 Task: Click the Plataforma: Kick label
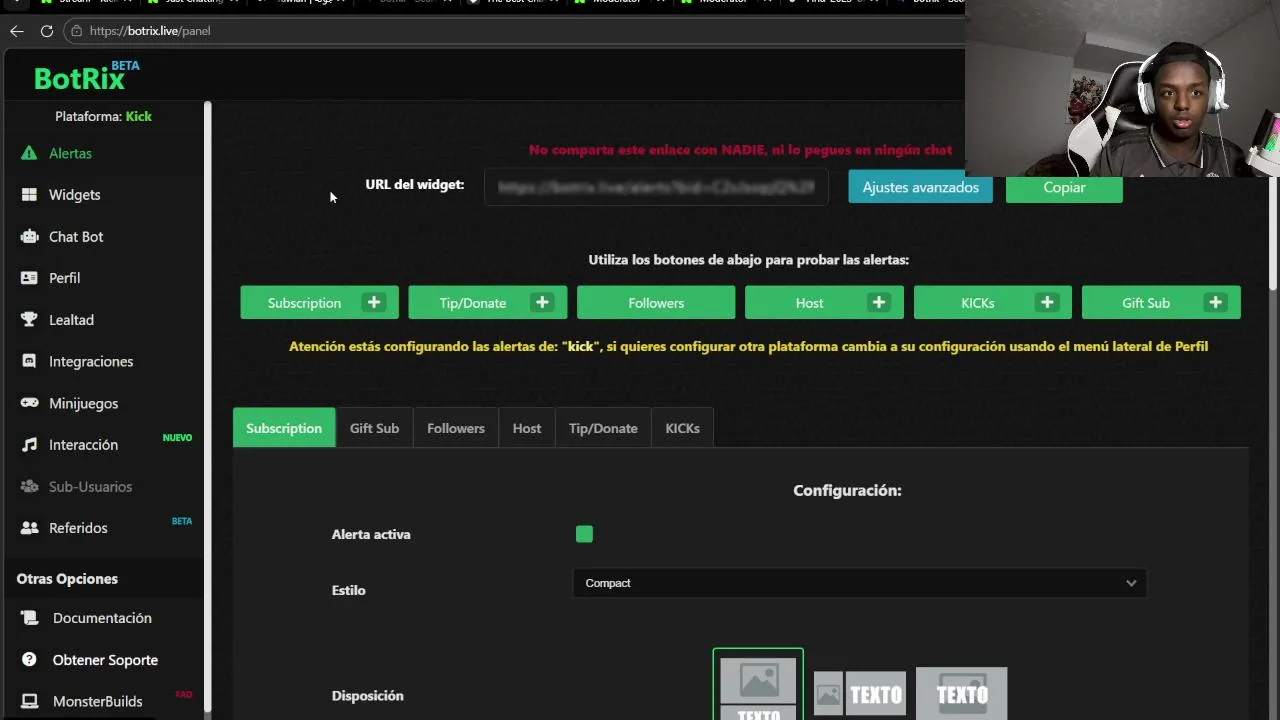point(103,116)
